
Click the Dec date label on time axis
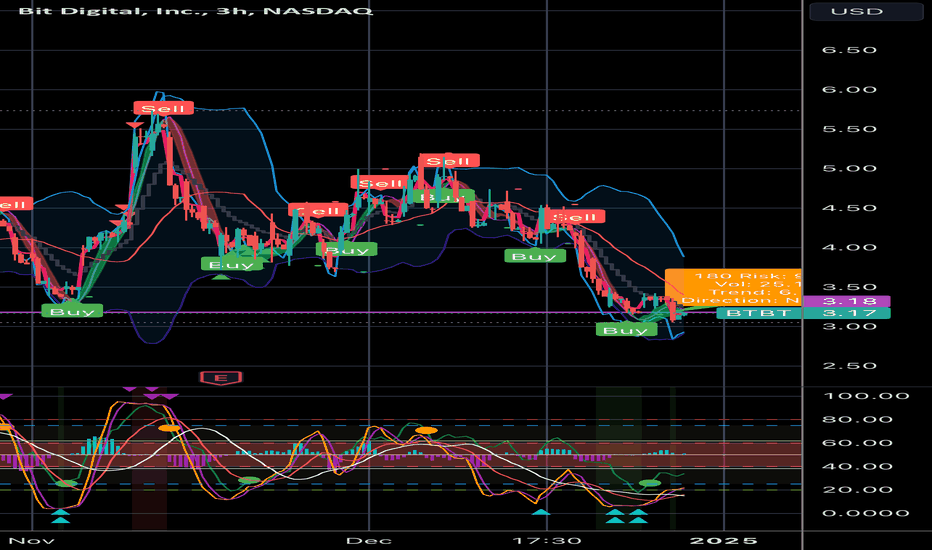point(369,540)
